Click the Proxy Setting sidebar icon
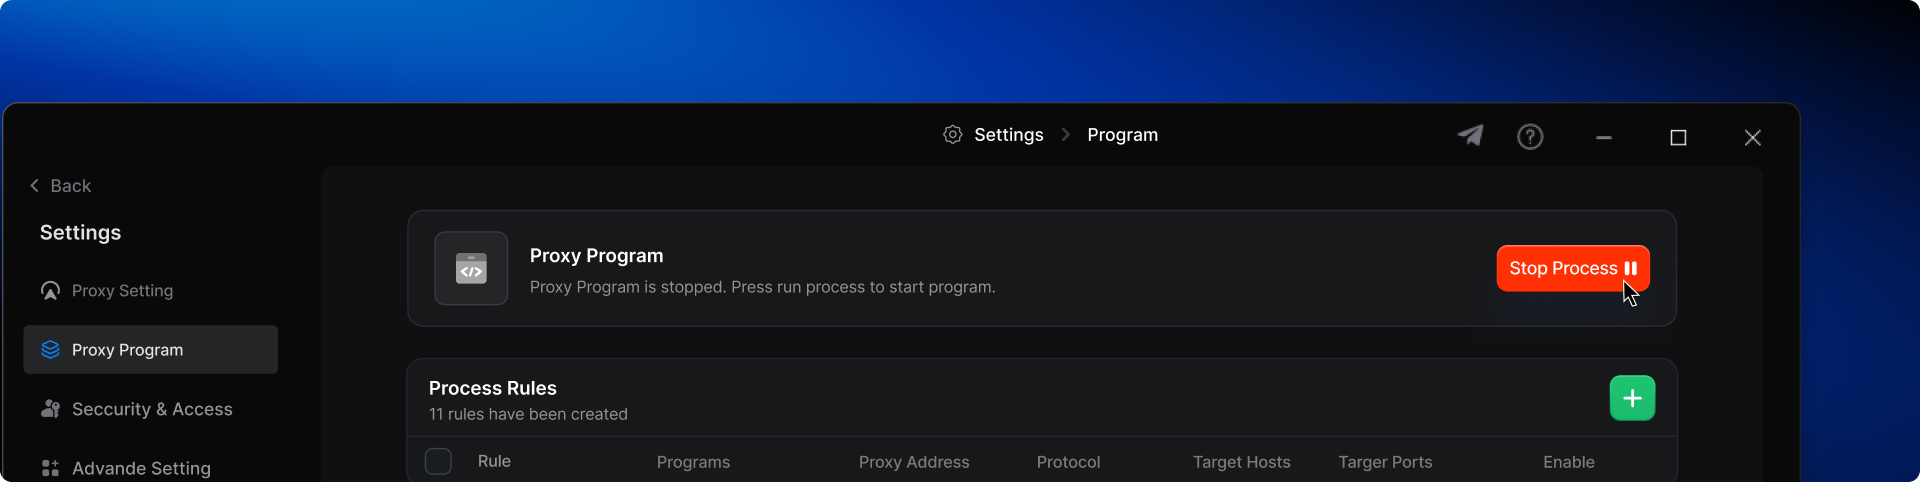Screen dimensions: 1920x482 (50, 291)
